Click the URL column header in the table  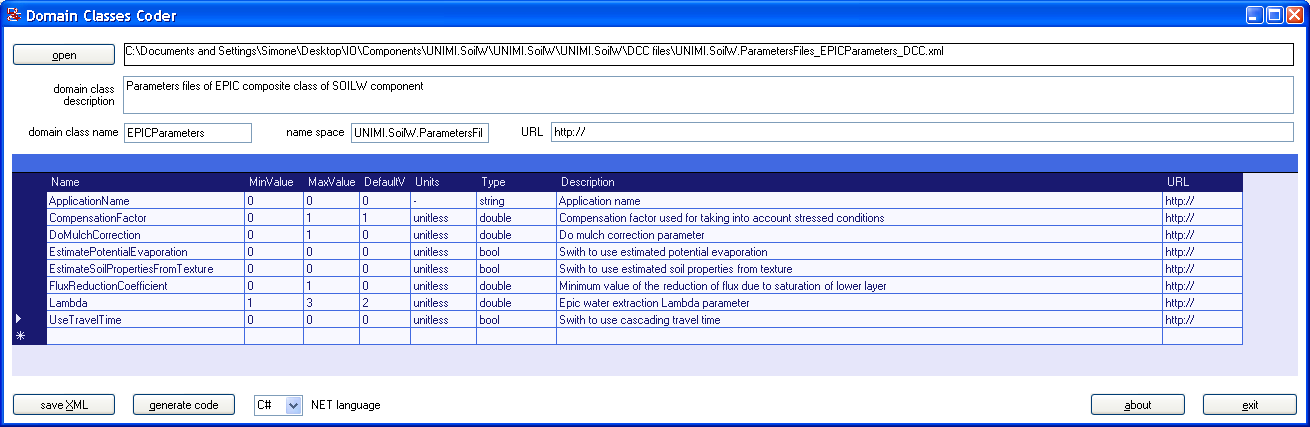click(1203, 182)
